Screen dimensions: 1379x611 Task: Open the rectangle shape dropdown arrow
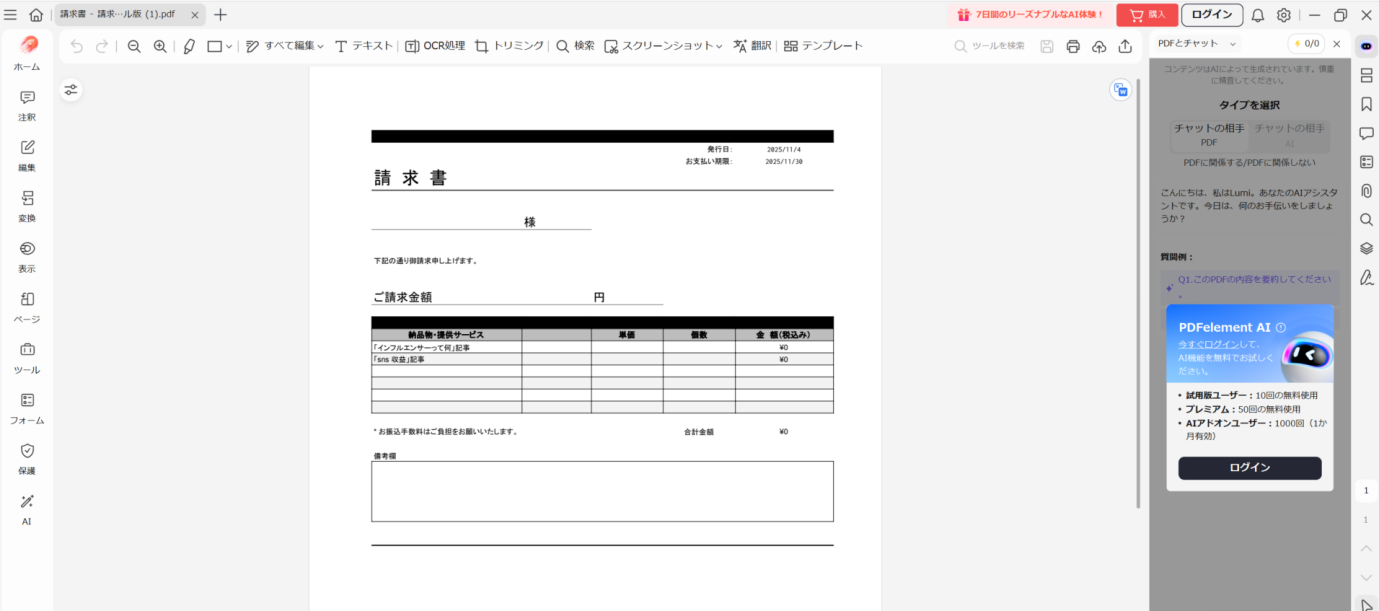click(x=229, y=47)
